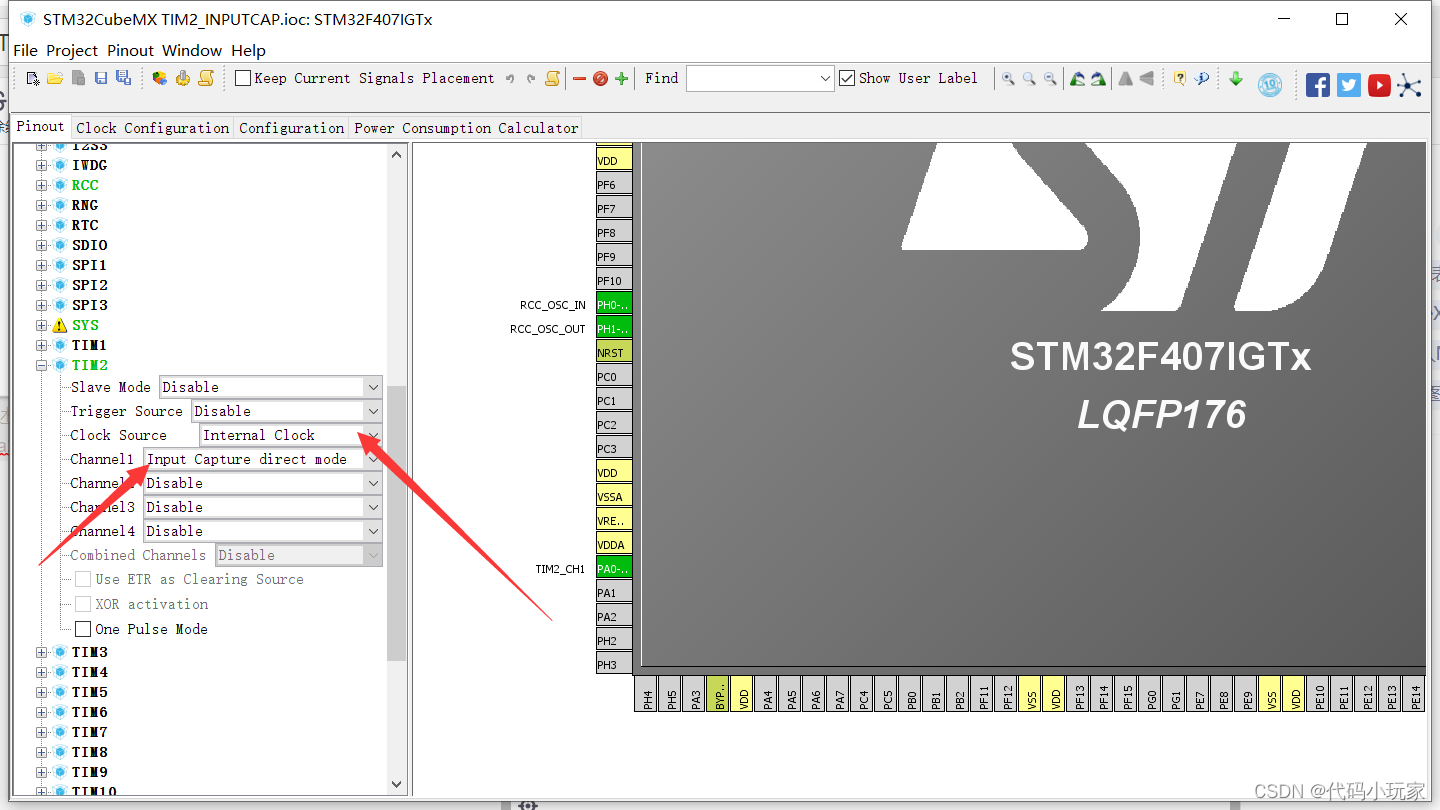Open the Help menu
The width and height of the screenshot is (1440, 810).
(x=249, y=50)
